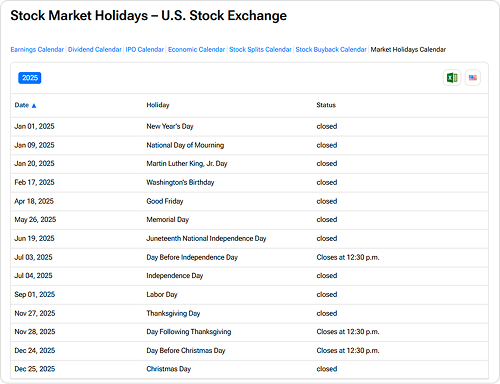500x384 pixels.
Task: Open the Earnings Calendar link
Action: pyautogui.click(x=37, y=50)
